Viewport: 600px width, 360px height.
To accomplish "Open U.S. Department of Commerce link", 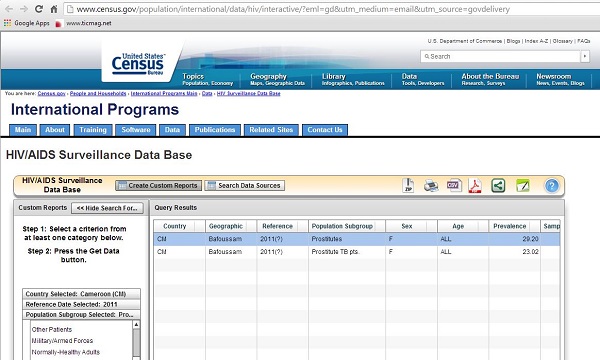I will click(x=465, y=41).
